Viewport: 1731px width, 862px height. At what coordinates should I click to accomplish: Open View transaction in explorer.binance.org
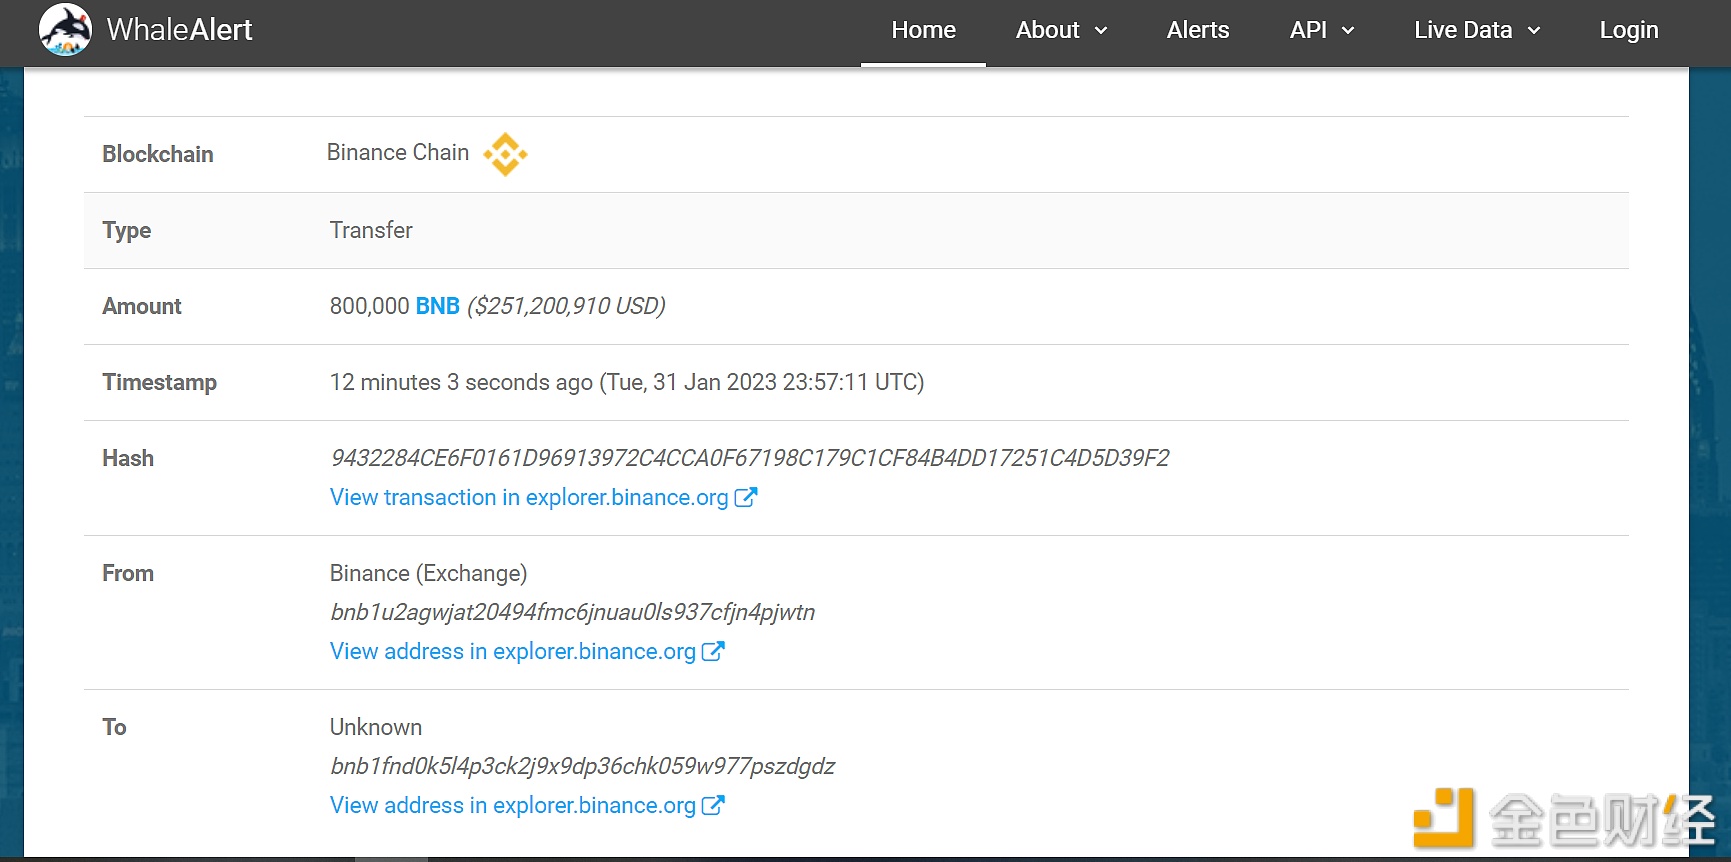point(529,497)
